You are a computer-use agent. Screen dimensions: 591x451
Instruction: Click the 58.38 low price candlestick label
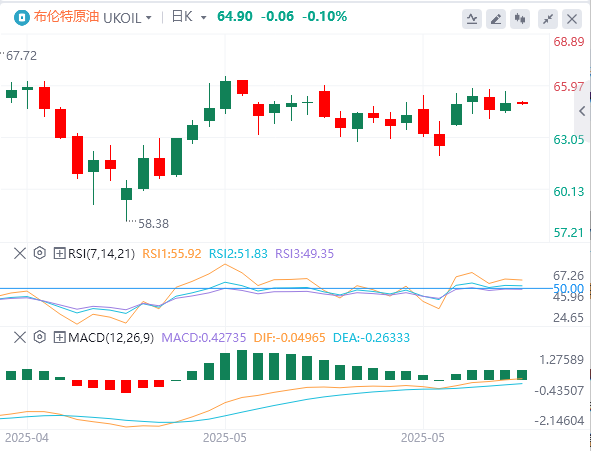(153, 224)
